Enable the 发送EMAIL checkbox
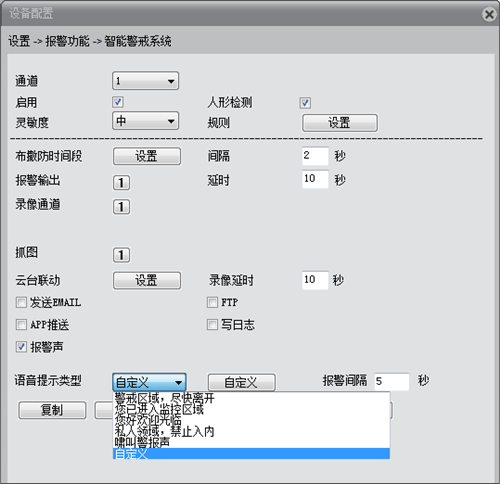The width and height of the screenshot is (500, 484). tap(21, 303)
